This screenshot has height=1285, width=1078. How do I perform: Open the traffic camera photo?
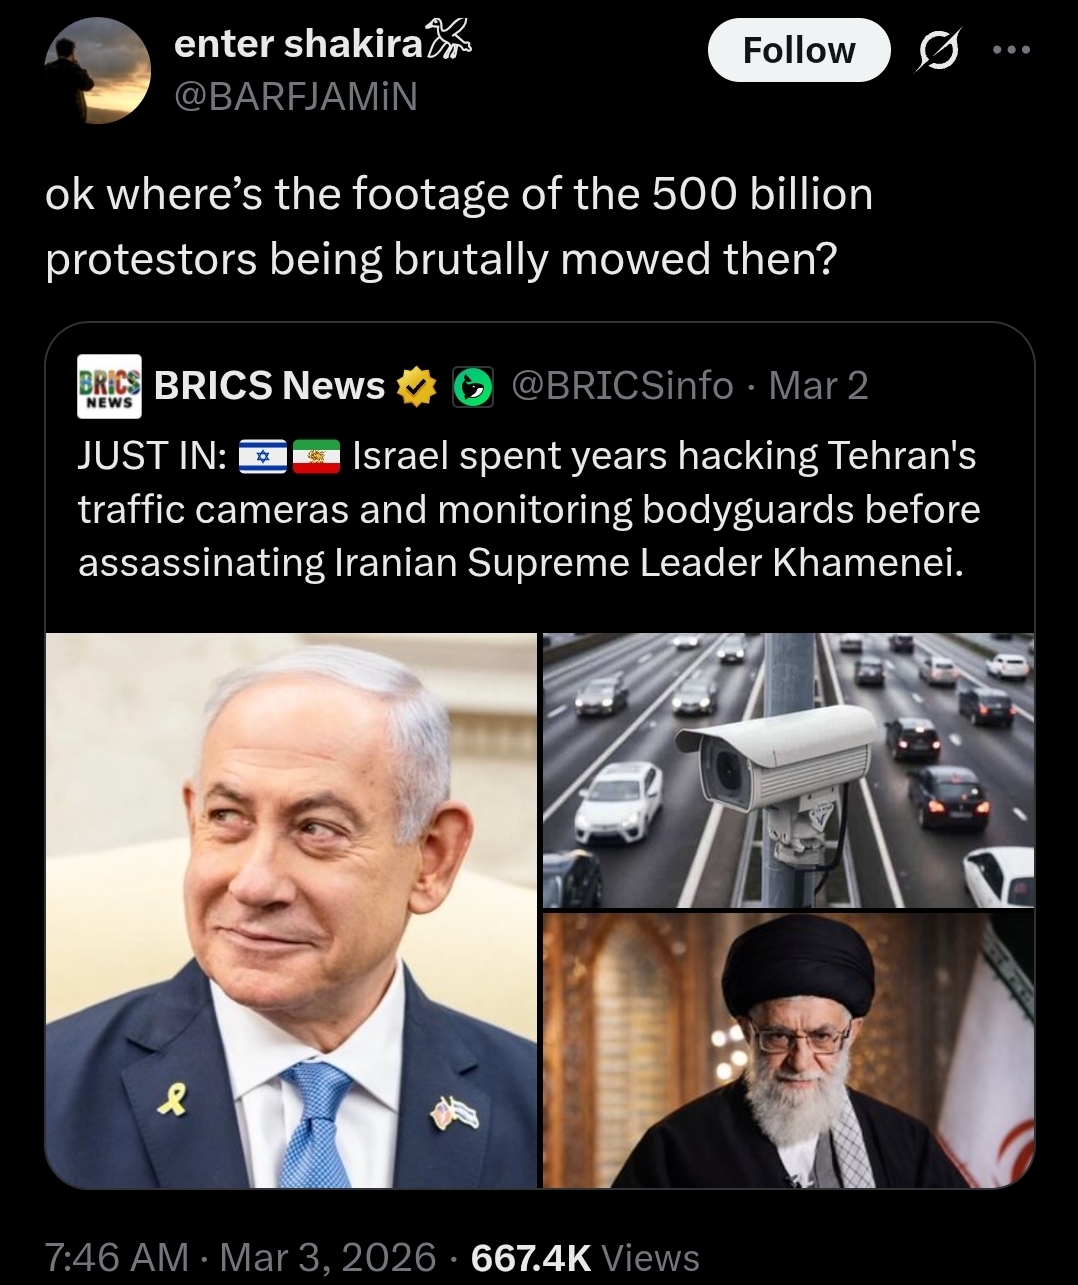tap(788, 770)
